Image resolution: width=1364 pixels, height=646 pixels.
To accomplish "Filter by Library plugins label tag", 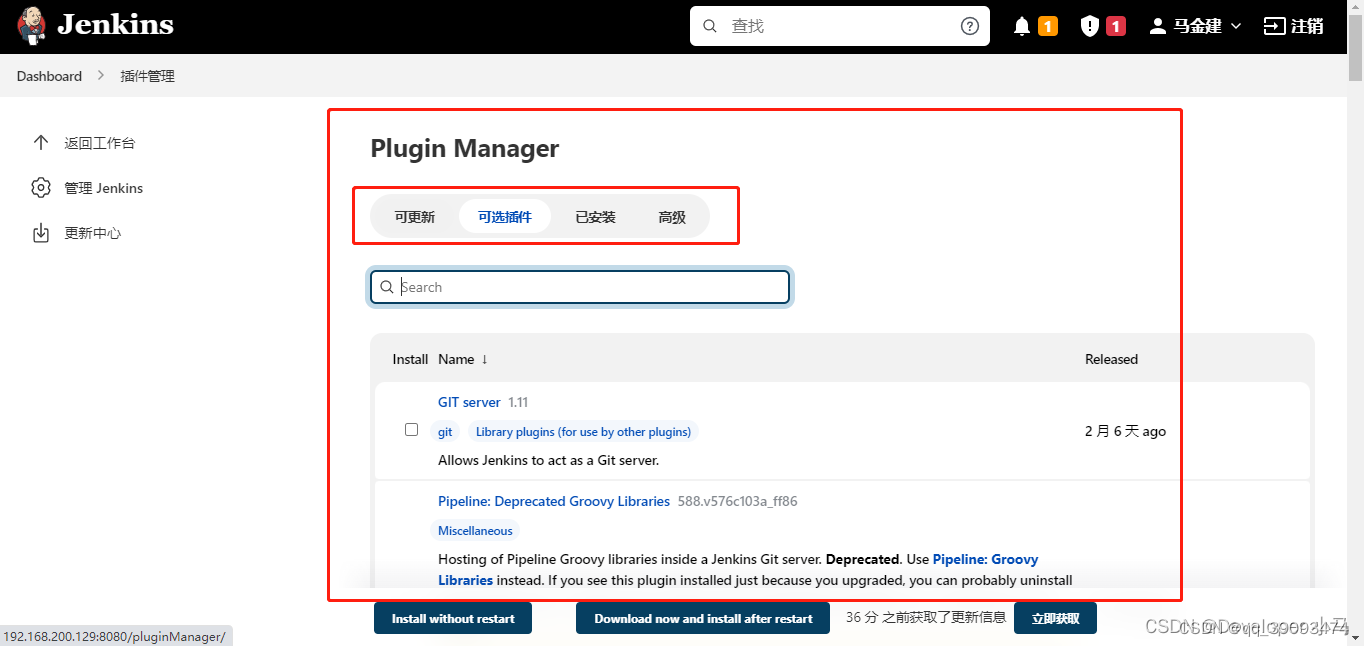I will (x=583, y=432).
